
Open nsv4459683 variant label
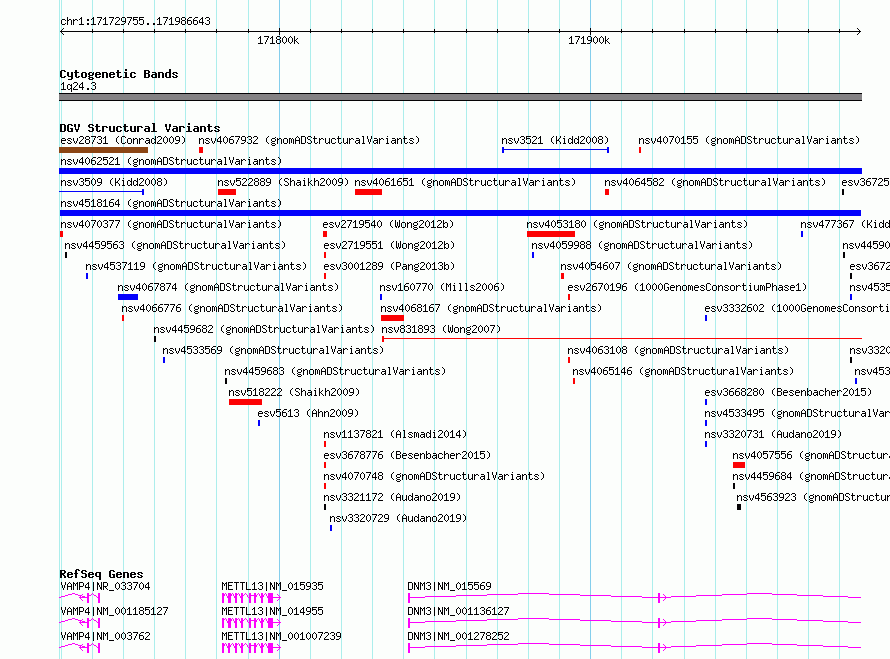[x=335, y=371]
